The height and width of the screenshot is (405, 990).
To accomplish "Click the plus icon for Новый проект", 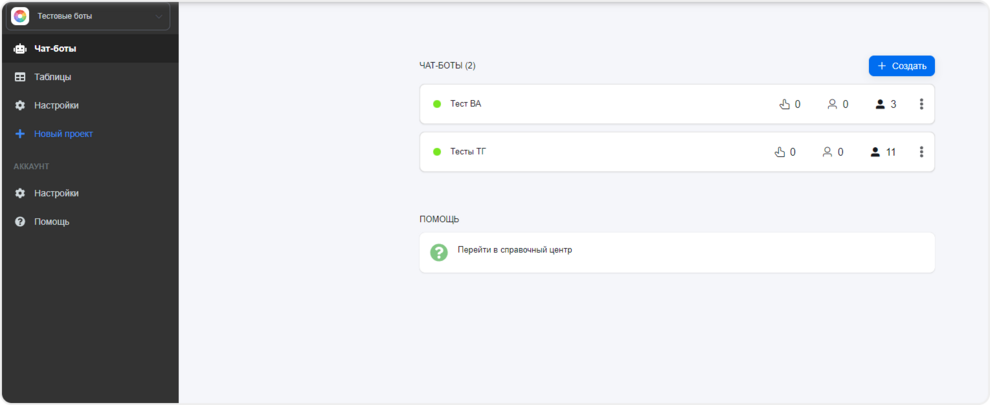I will coord(20,133).
